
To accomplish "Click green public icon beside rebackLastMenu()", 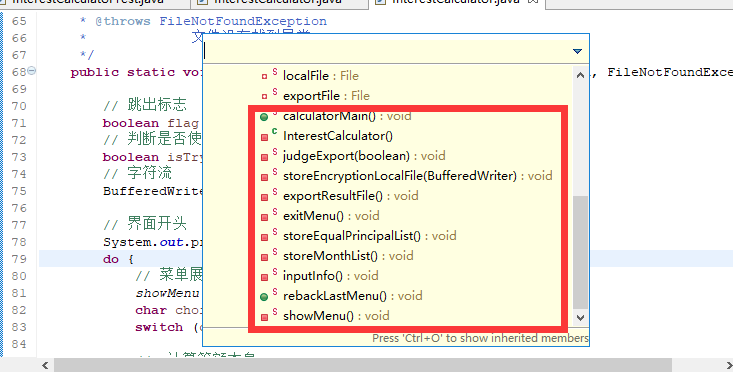I will click(x=264, y=297).
